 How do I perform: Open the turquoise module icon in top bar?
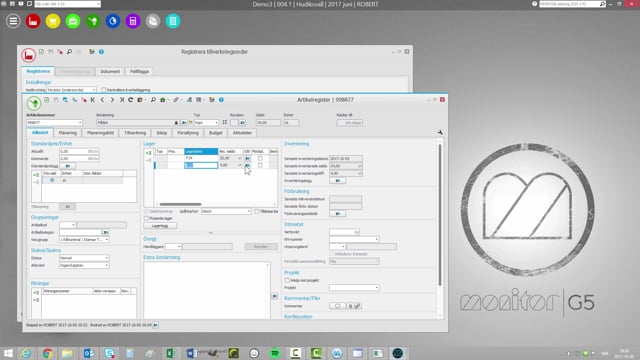pos(173,21)
